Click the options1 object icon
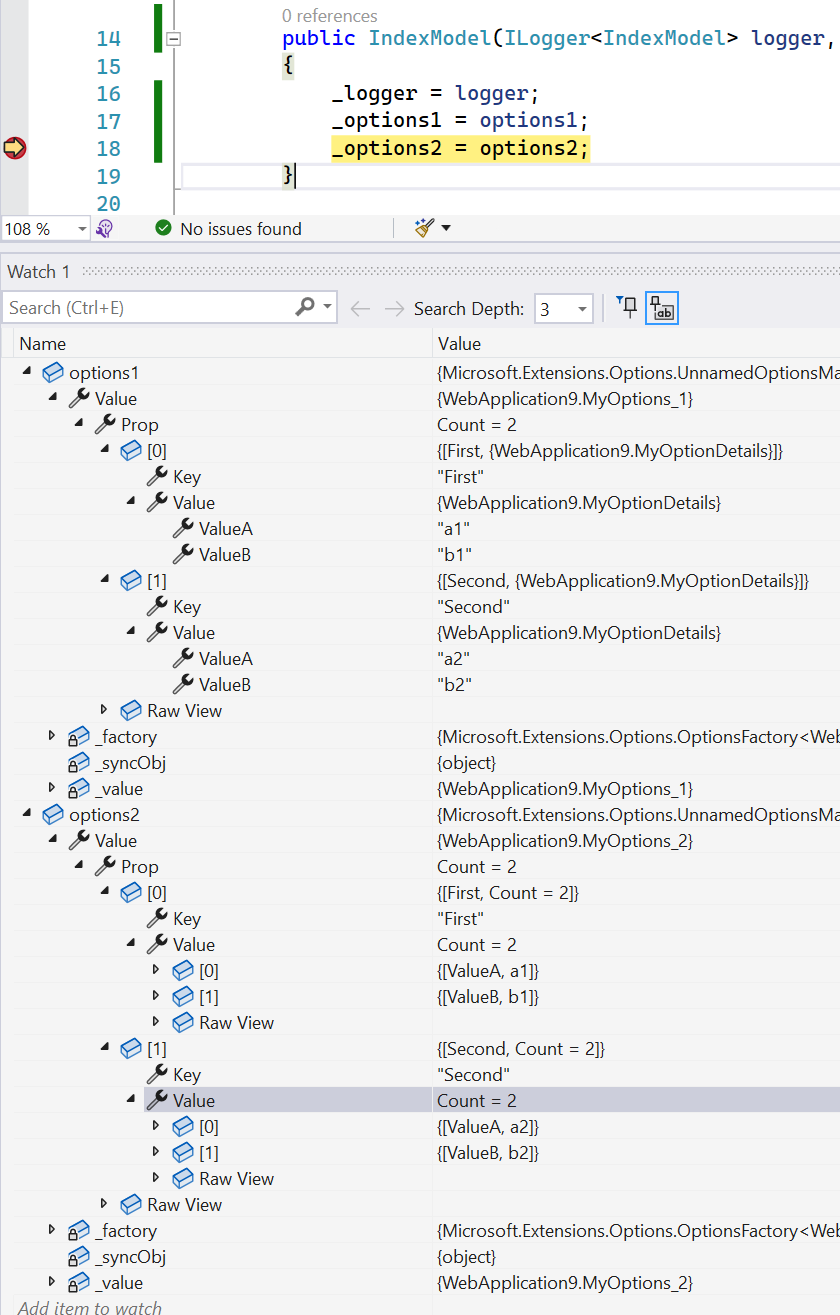Screen dimensions: 840x1315 (x=52, y=371)
